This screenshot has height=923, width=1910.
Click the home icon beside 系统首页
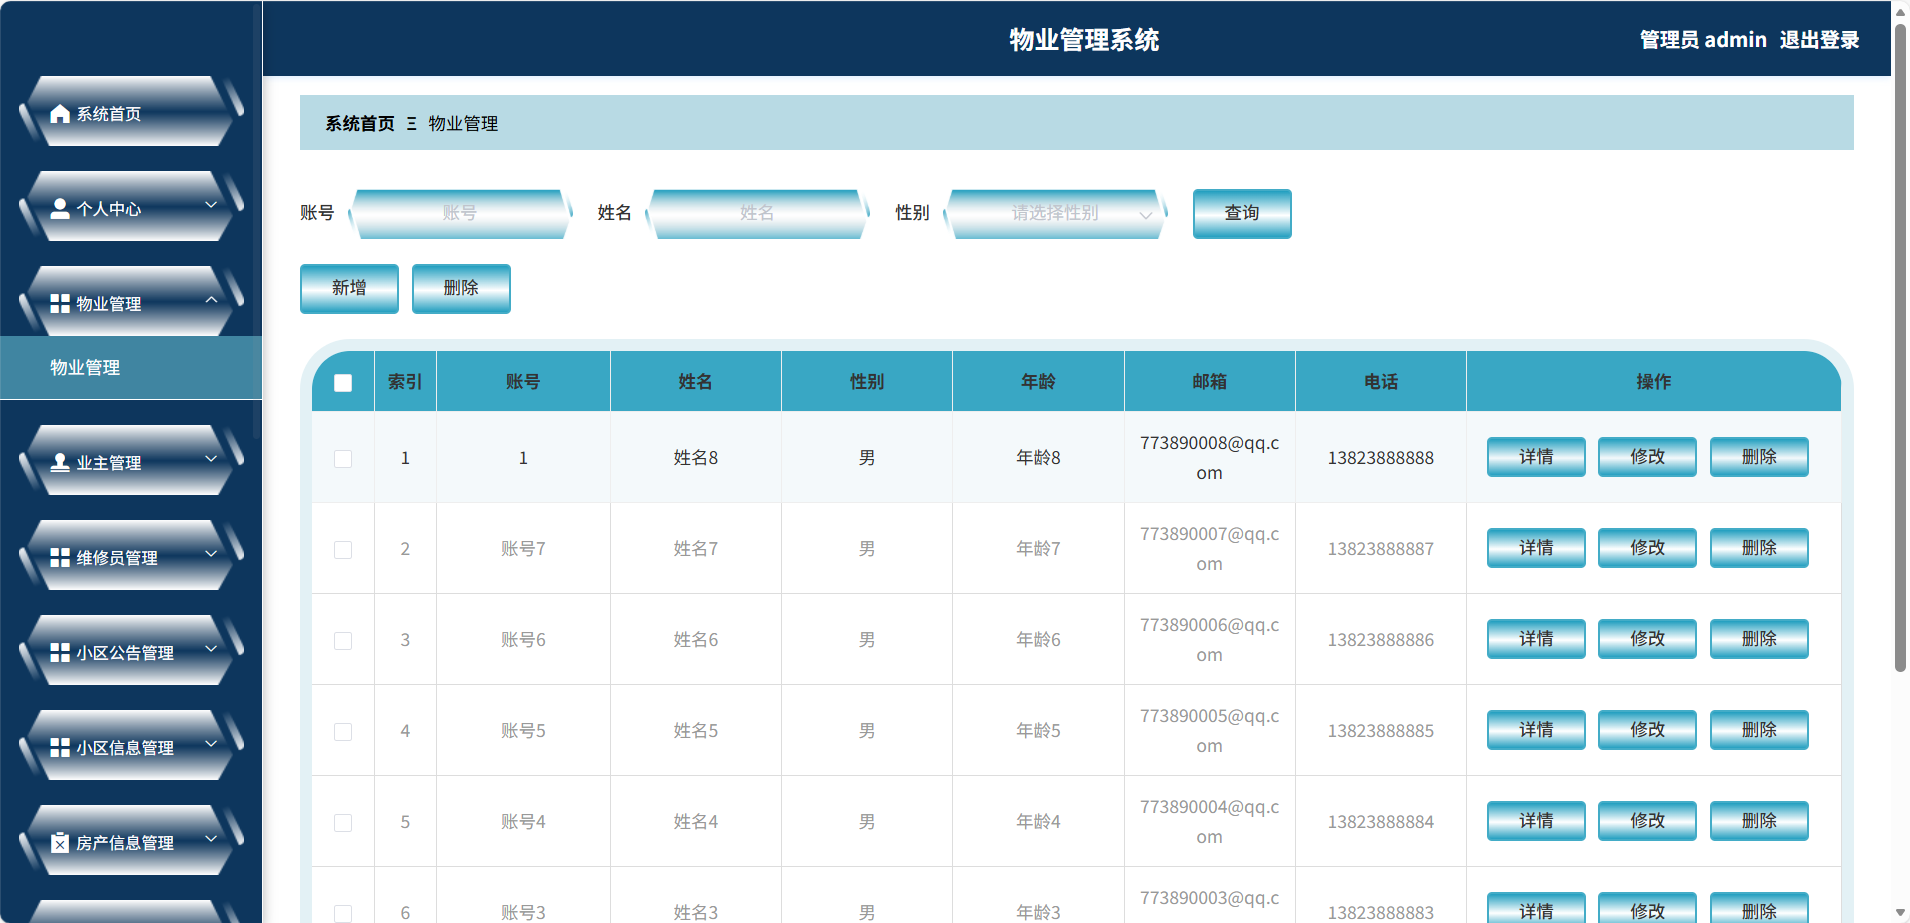click(x=60, y=114)
